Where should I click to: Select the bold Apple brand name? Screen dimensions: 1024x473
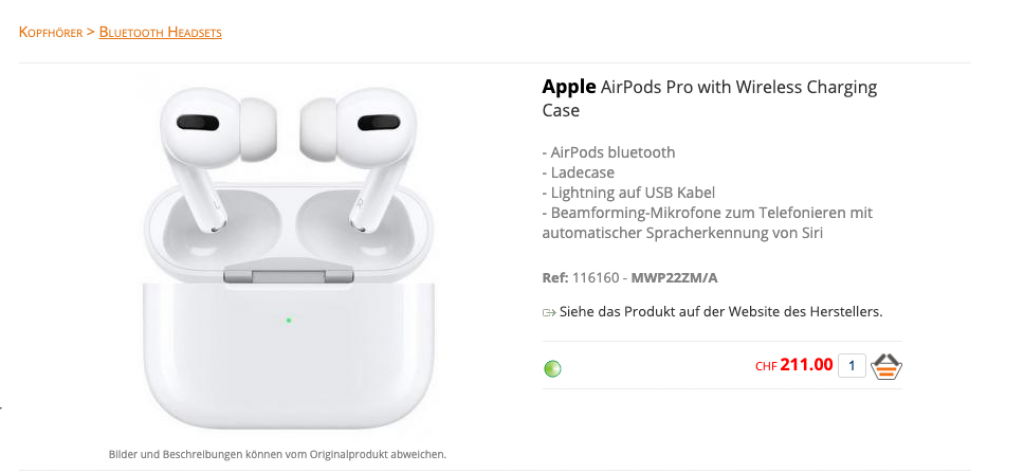[x=569, y=86]
